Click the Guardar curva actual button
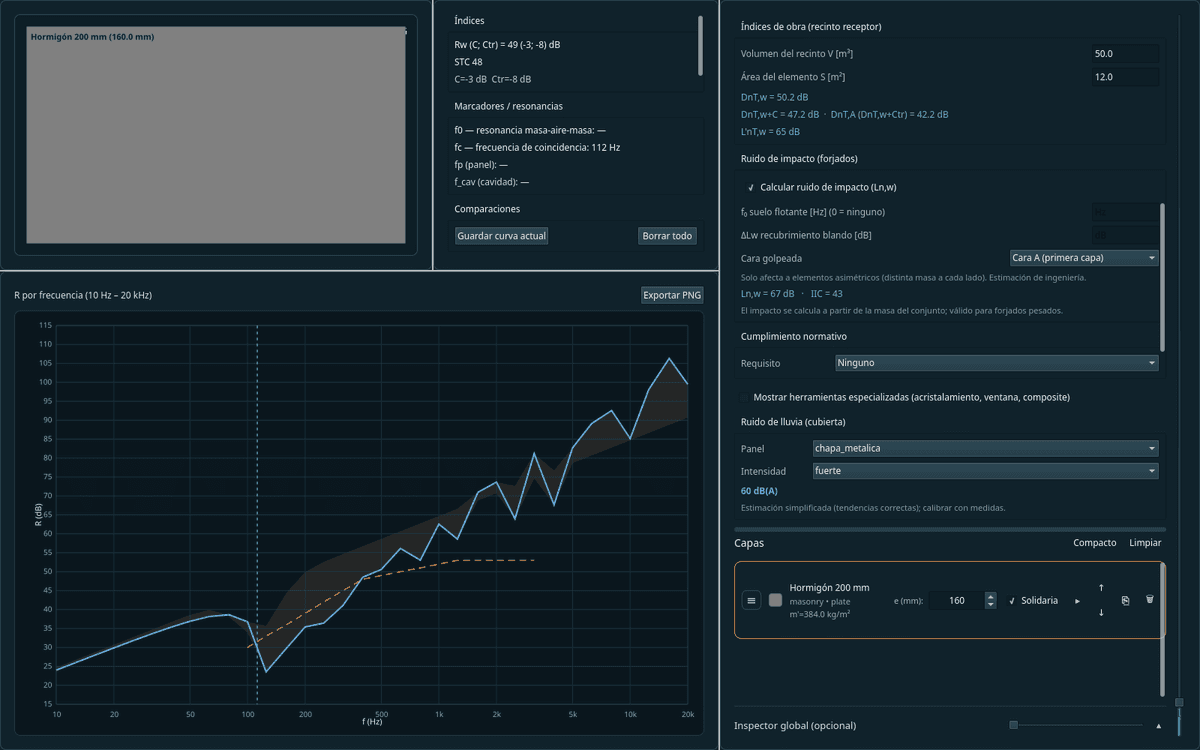This screenshot has width=1200, height=750. coord(501,236)
